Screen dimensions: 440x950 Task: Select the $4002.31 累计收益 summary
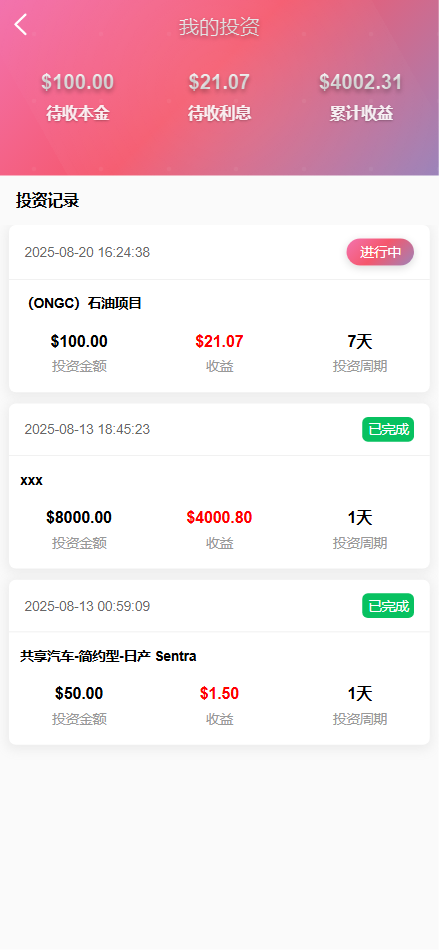tap(361, 97)
